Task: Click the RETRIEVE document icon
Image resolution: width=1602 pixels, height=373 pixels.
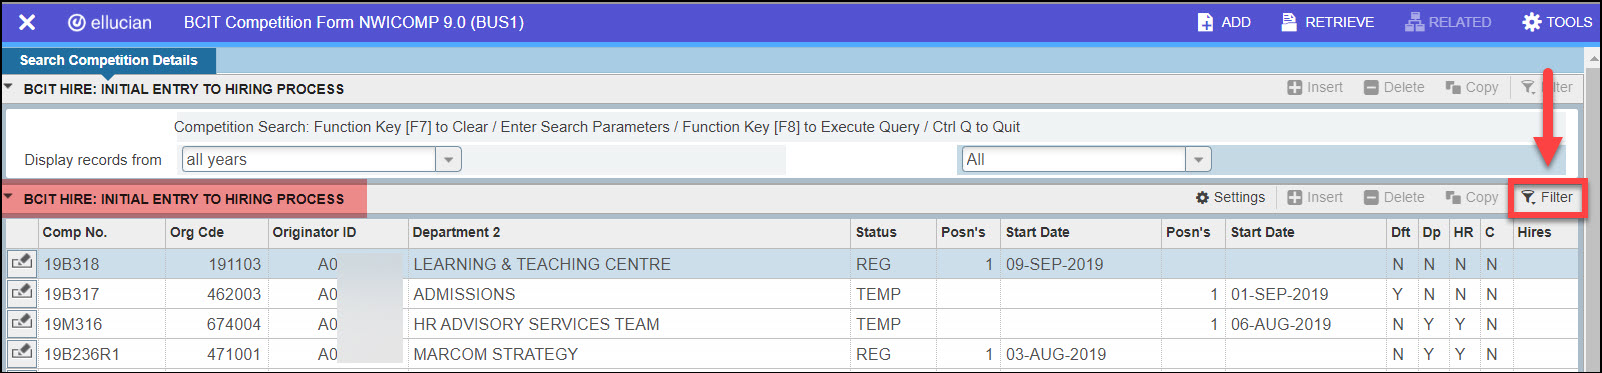Action: tap(1289, 22)
